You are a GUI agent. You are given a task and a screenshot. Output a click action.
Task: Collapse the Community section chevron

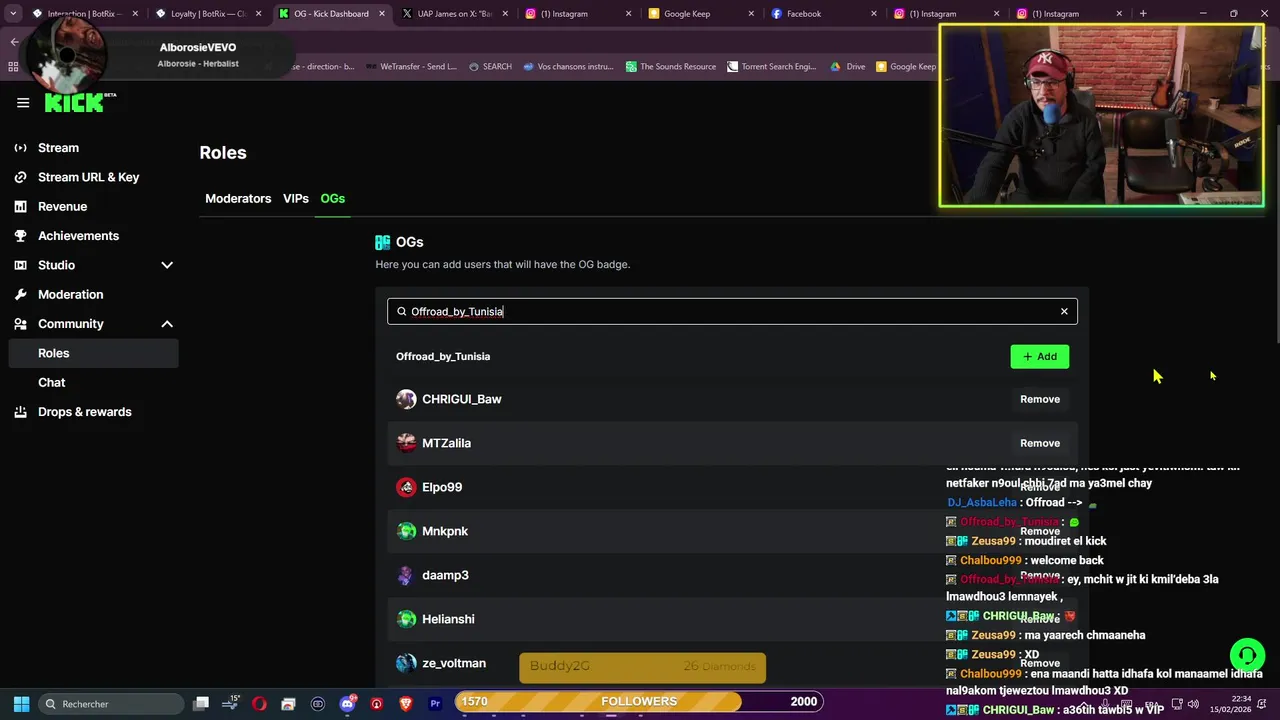point(167,324)
